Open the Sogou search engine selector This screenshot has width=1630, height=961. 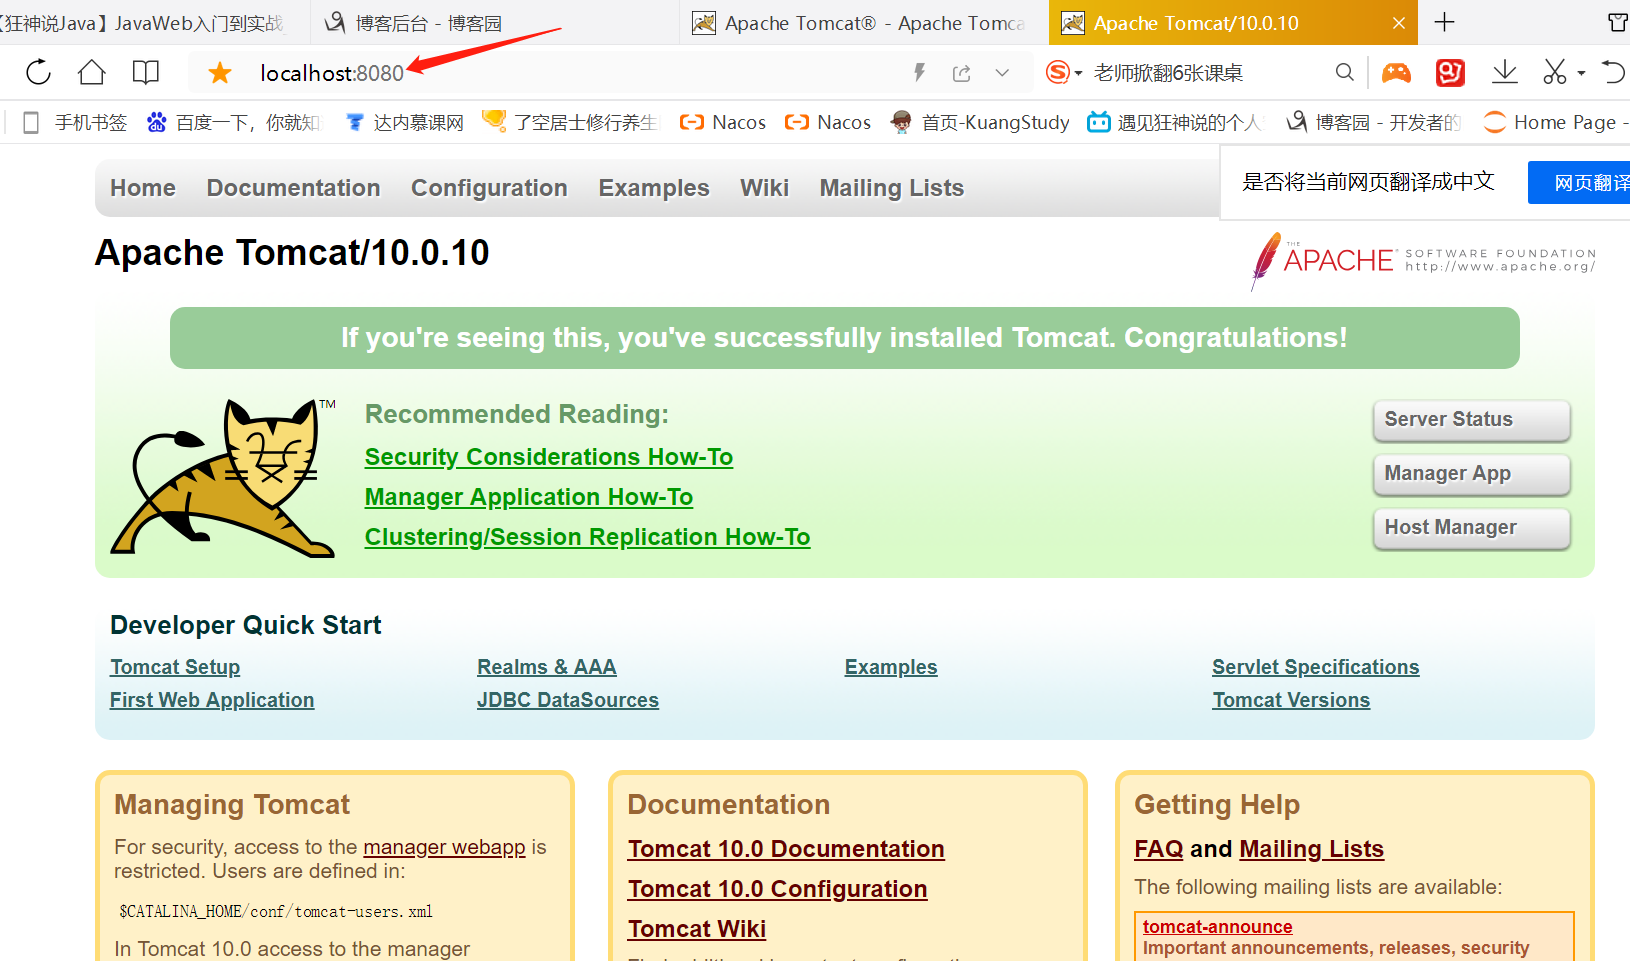(1064, 72)
